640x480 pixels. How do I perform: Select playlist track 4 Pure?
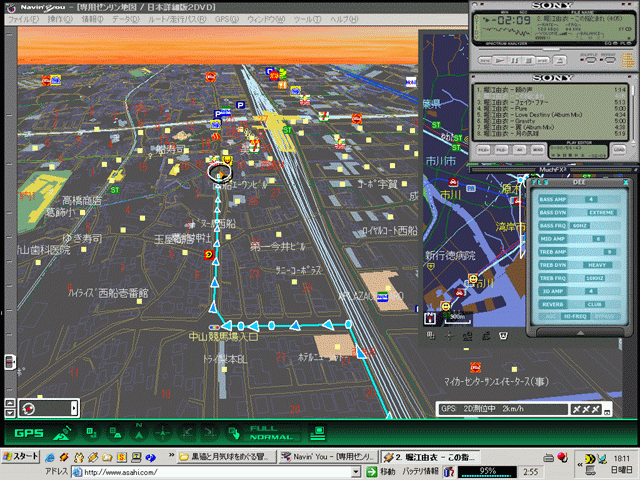[550, 109]
